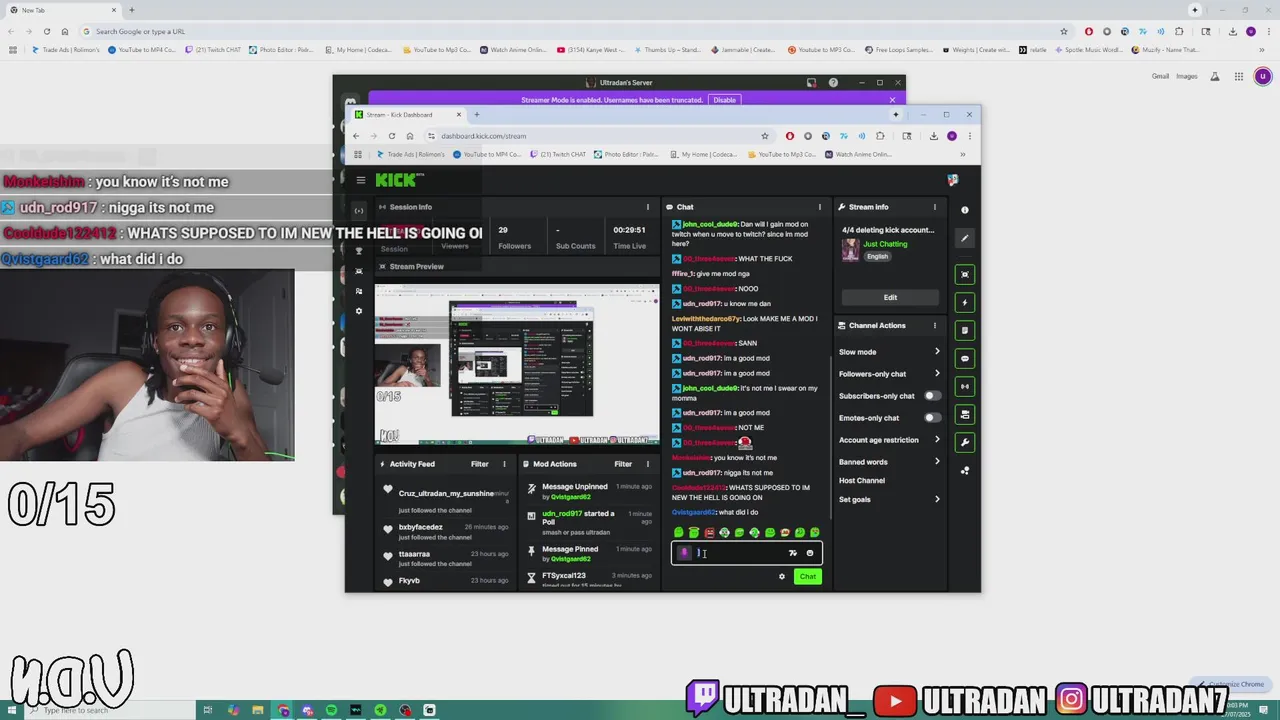Open the Session Info options menu

pyautogui.click(x=647, y=207)
